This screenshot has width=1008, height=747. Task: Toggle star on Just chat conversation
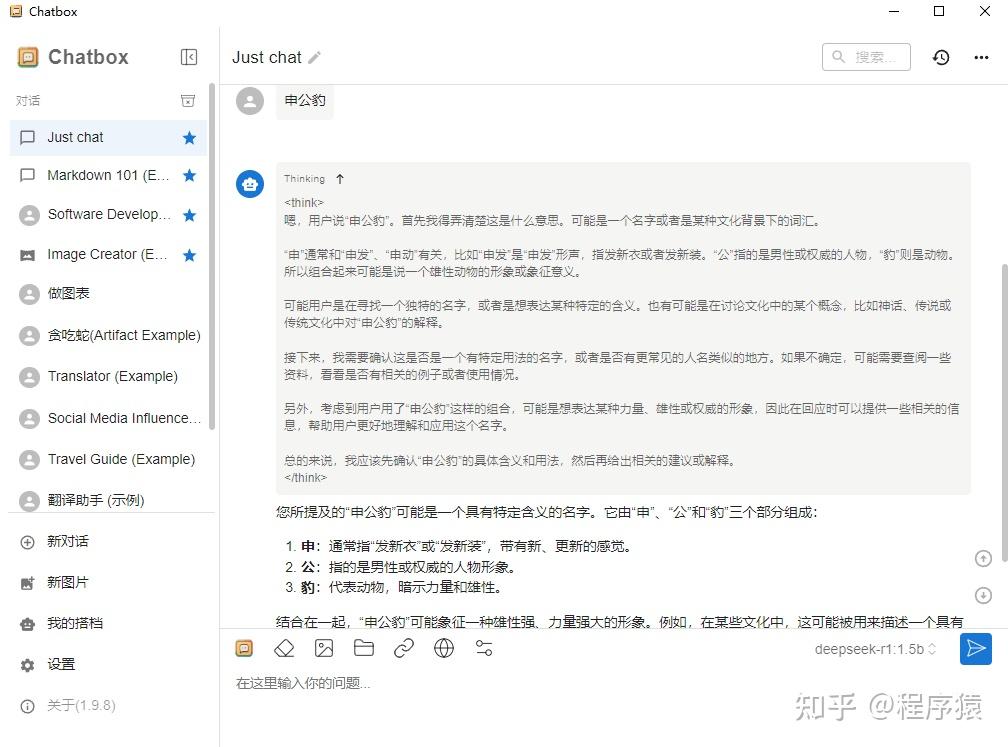click(x=189, y=138)
